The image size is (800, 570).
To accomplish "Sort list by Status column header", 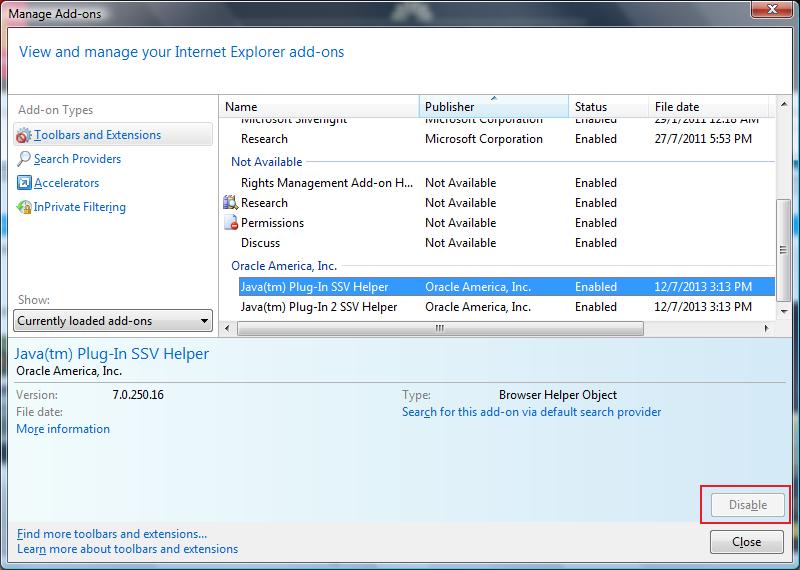I will pos(608,107).
